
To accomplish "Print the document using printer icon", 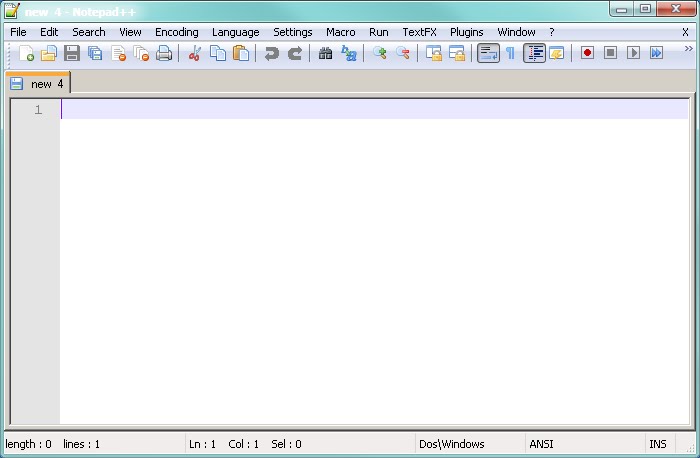I will [164, 53].
